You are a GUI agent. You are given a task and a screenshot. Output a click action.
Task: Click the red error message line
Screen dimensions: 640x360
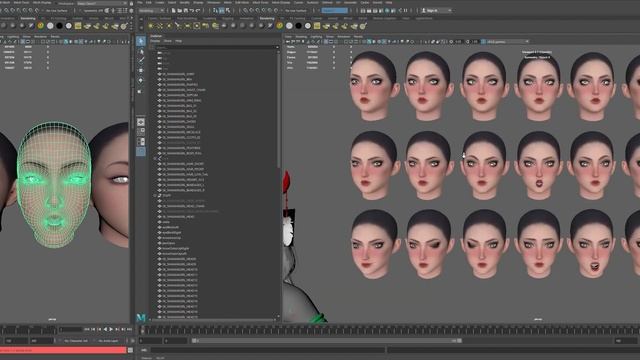coord(63,350)
